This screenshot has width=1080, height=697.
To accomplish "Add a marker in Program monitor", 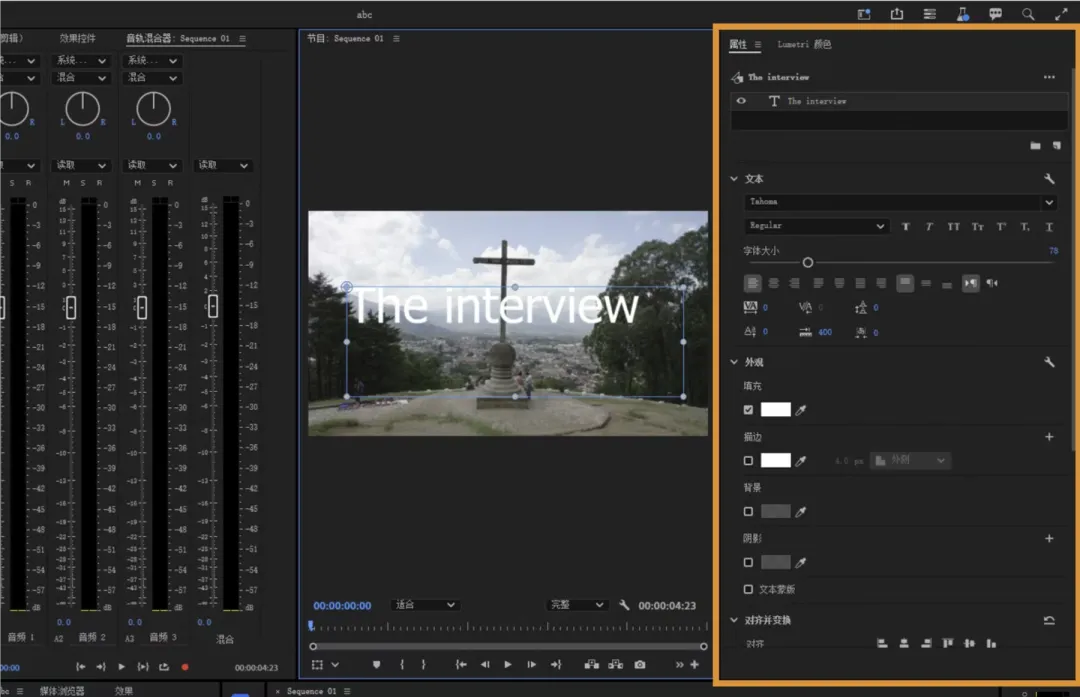I will [377, 664].
